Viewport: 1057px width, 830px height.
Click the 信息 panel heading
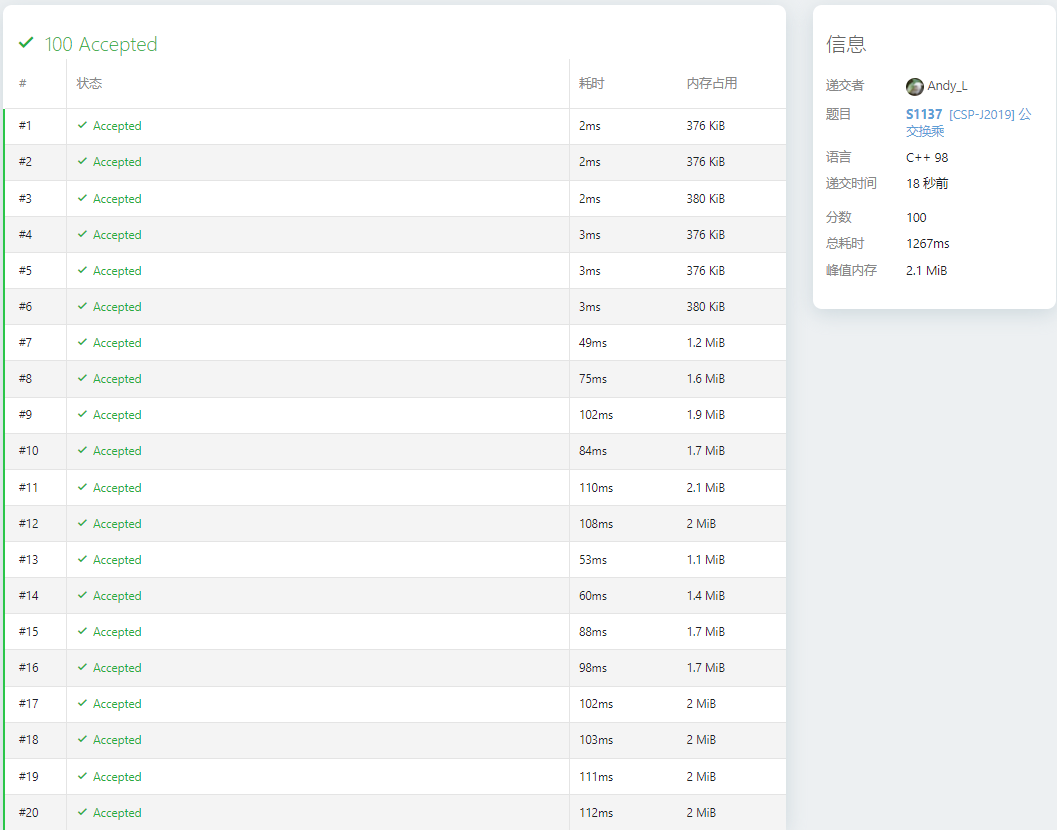click(x=845, y=45)
